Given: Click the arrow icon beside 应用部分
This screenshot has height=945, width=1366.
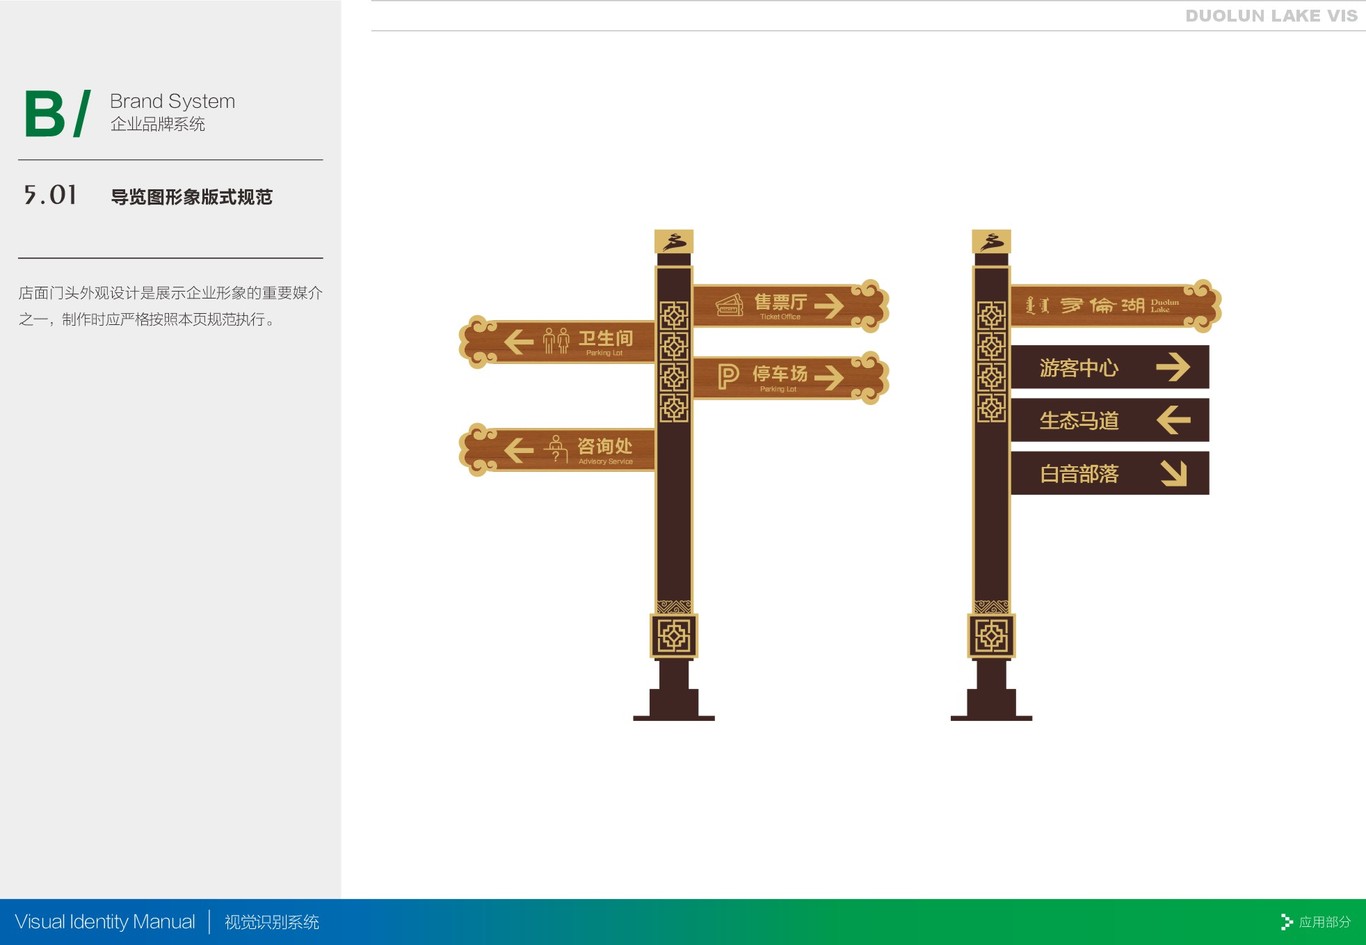Looking at the screenshot, I should [x=1286, y=922].
